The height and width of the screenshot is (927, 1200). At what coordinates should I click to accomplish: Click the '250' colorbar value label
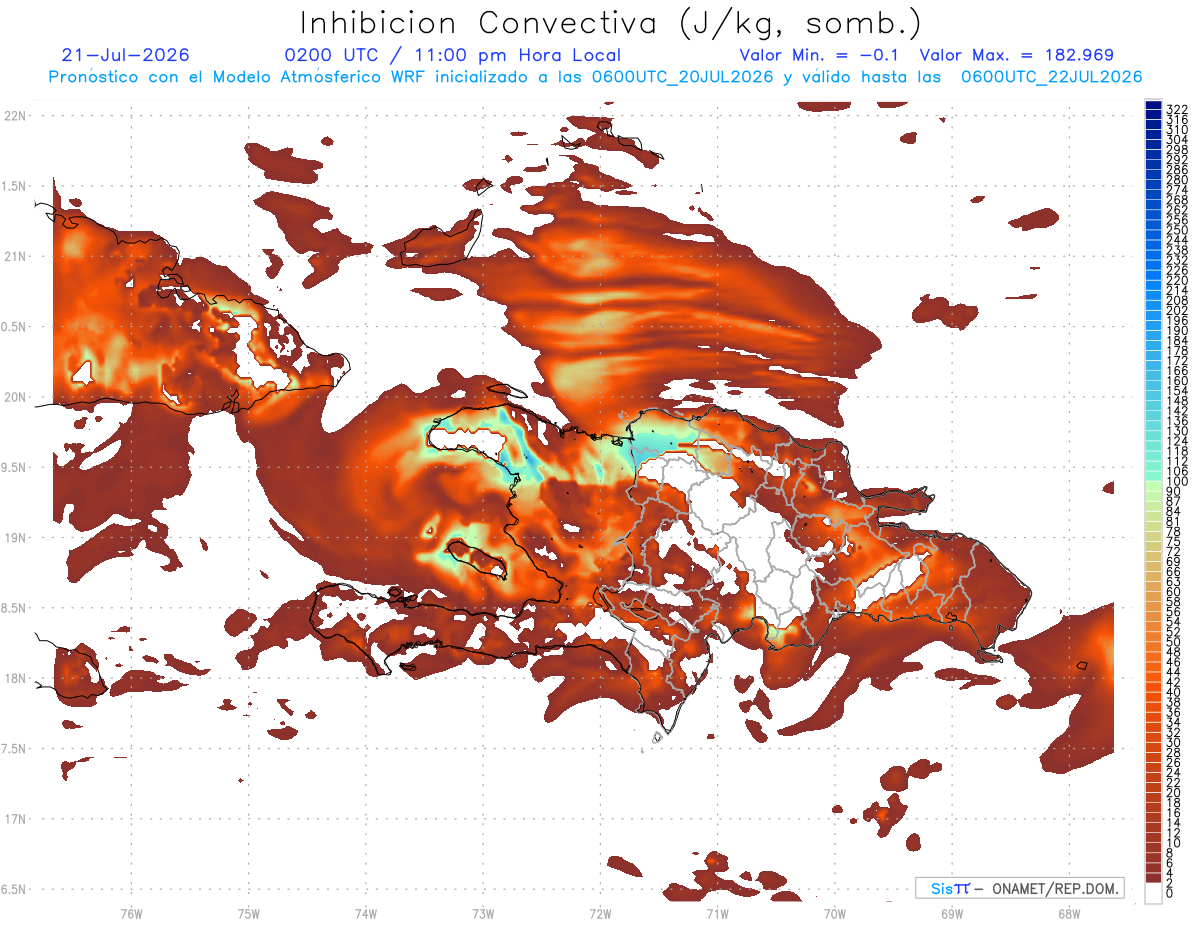point(1177,230)
